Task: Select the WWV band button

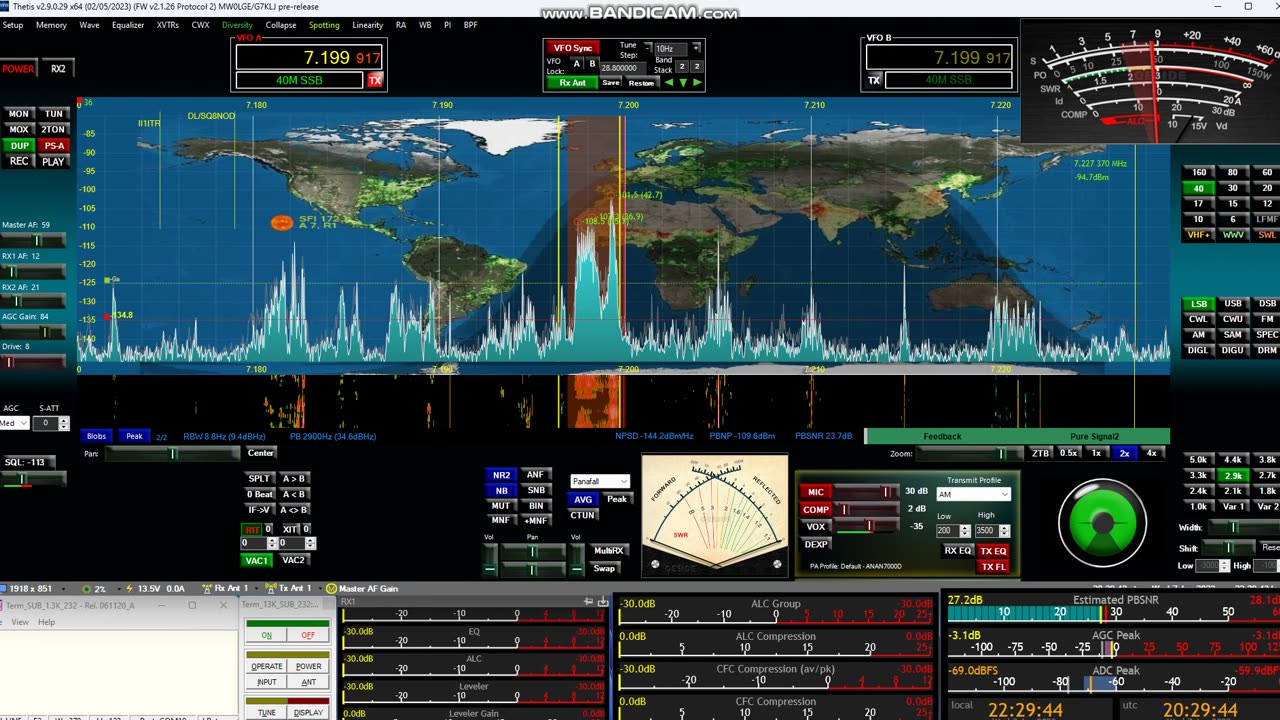Action: click(x=1232, y=235)
